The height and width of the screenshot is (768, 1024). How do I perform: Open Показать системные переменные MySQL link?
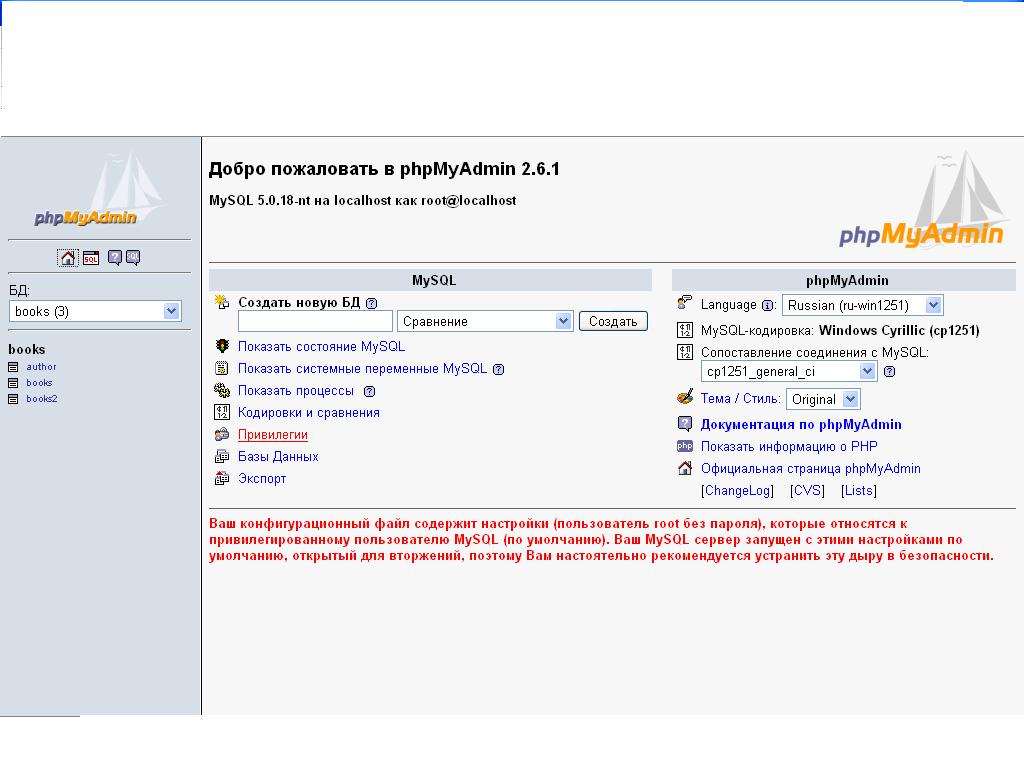coord(362,369)
